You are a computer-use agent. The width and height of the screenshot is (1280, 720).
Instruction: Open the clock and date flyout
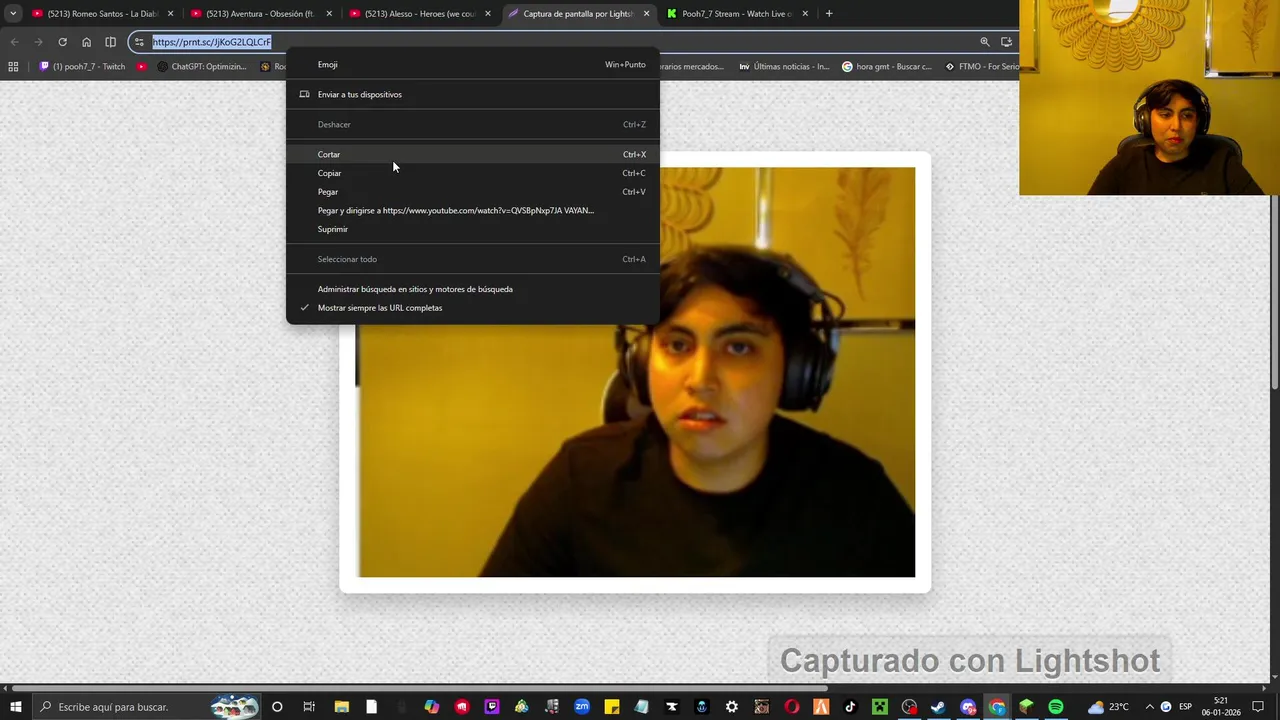click(1221, 707)
